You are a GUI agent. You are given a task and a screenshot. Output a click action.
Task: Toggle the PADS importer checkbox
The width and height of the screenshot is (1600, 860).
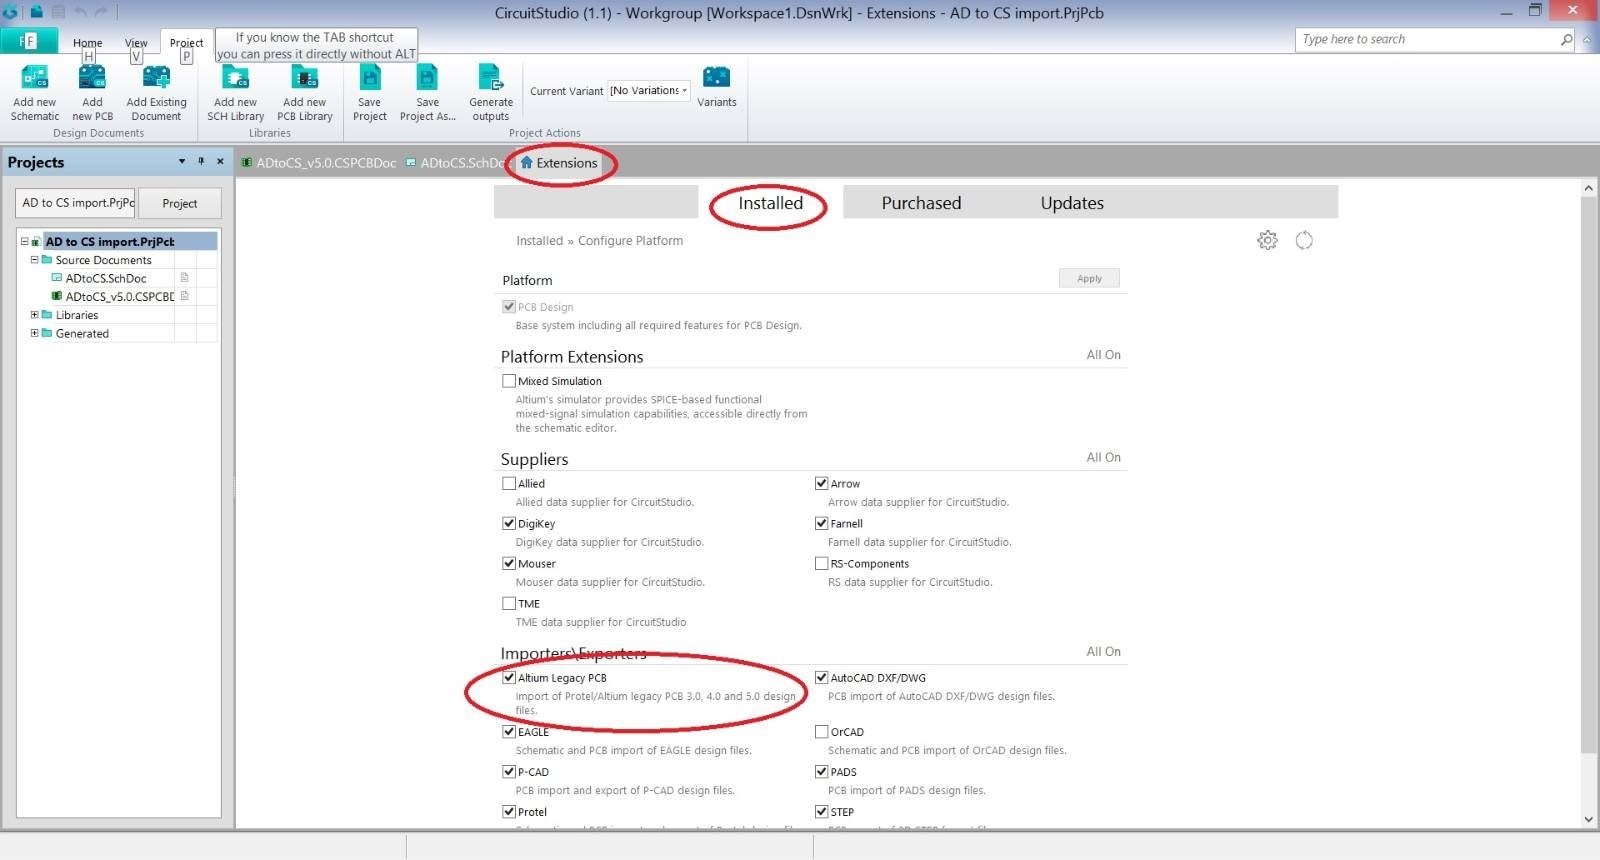(821, 771)
